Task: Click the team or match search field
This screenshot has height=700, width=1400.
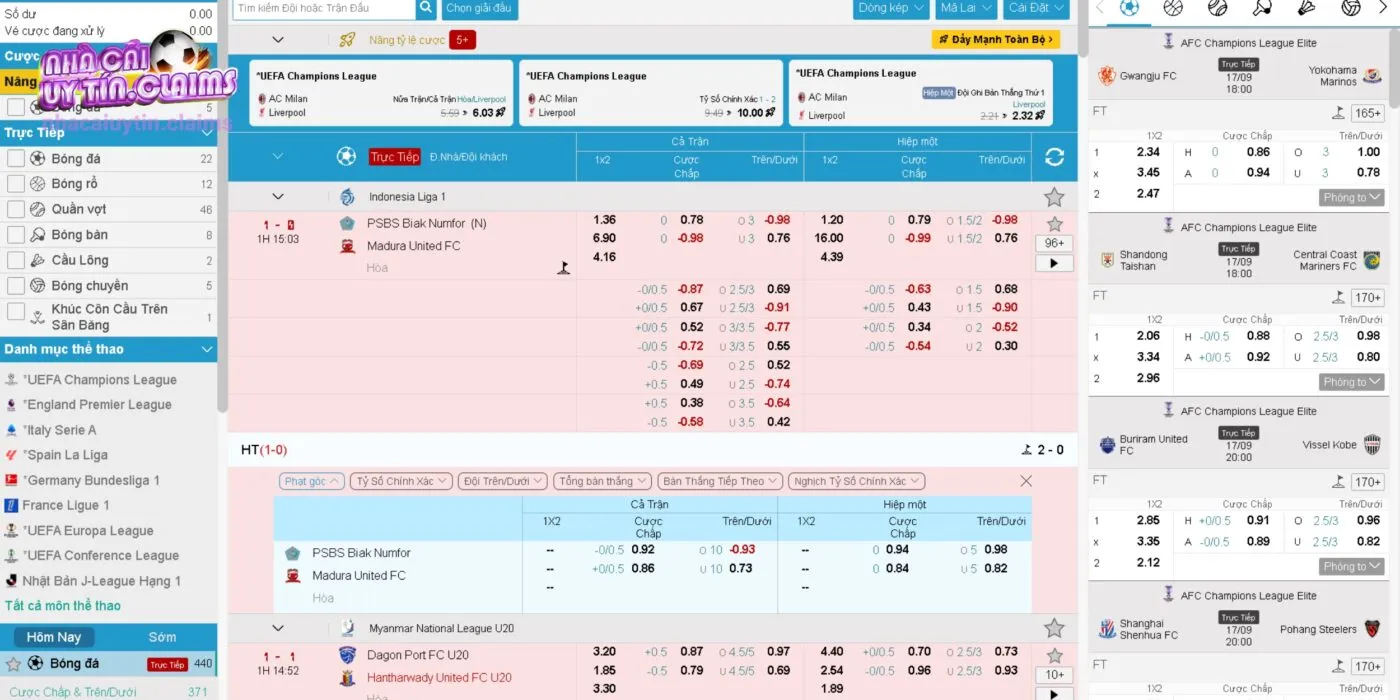Action: (323, 8)
